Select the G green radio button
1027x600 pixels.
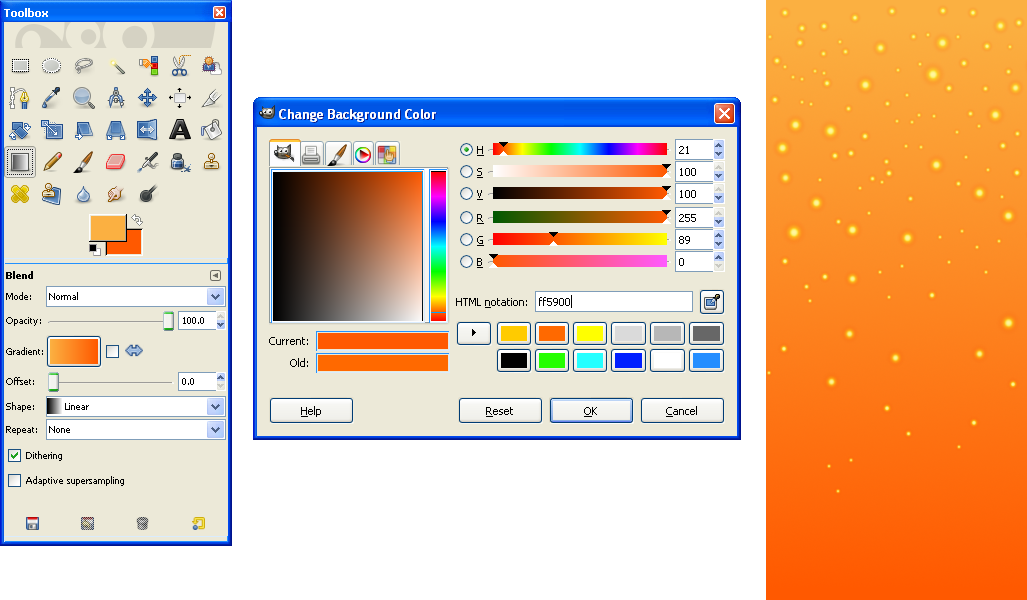[466, 240]
